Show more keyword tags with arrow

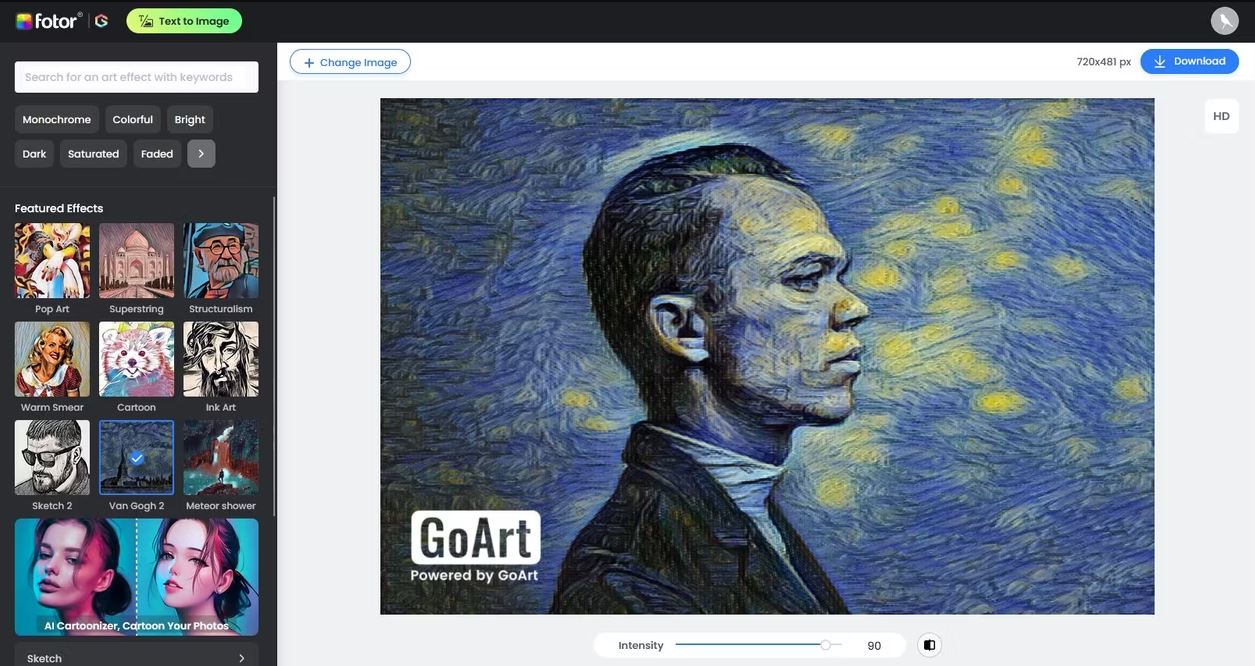201,154
